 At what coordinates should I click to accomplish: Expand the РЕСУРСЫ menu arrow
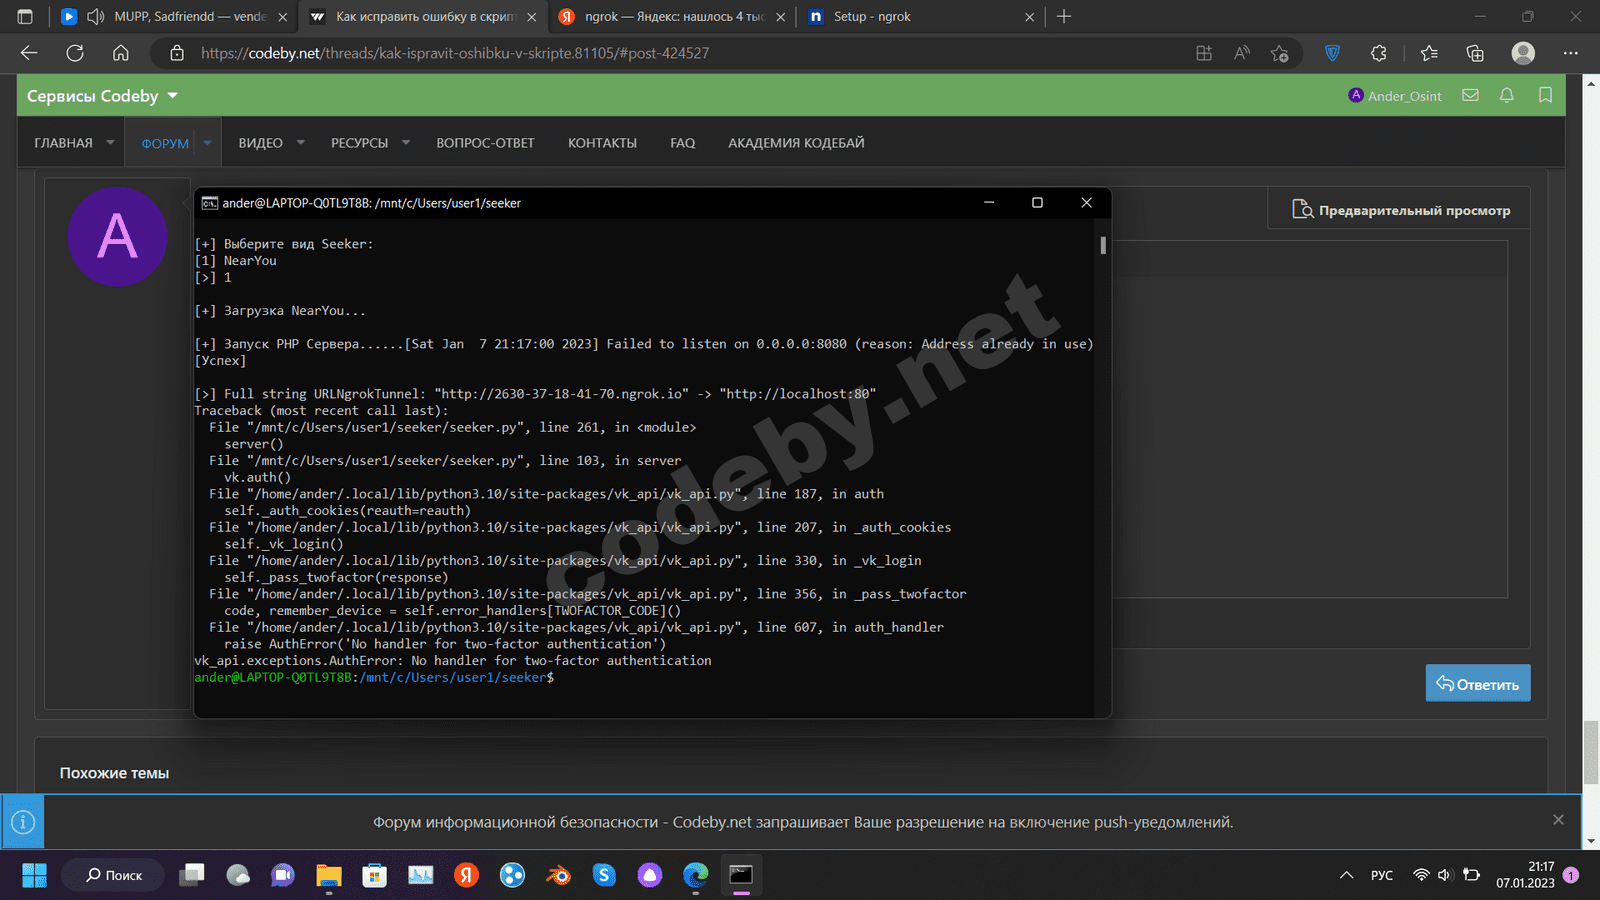pos(406,143)
